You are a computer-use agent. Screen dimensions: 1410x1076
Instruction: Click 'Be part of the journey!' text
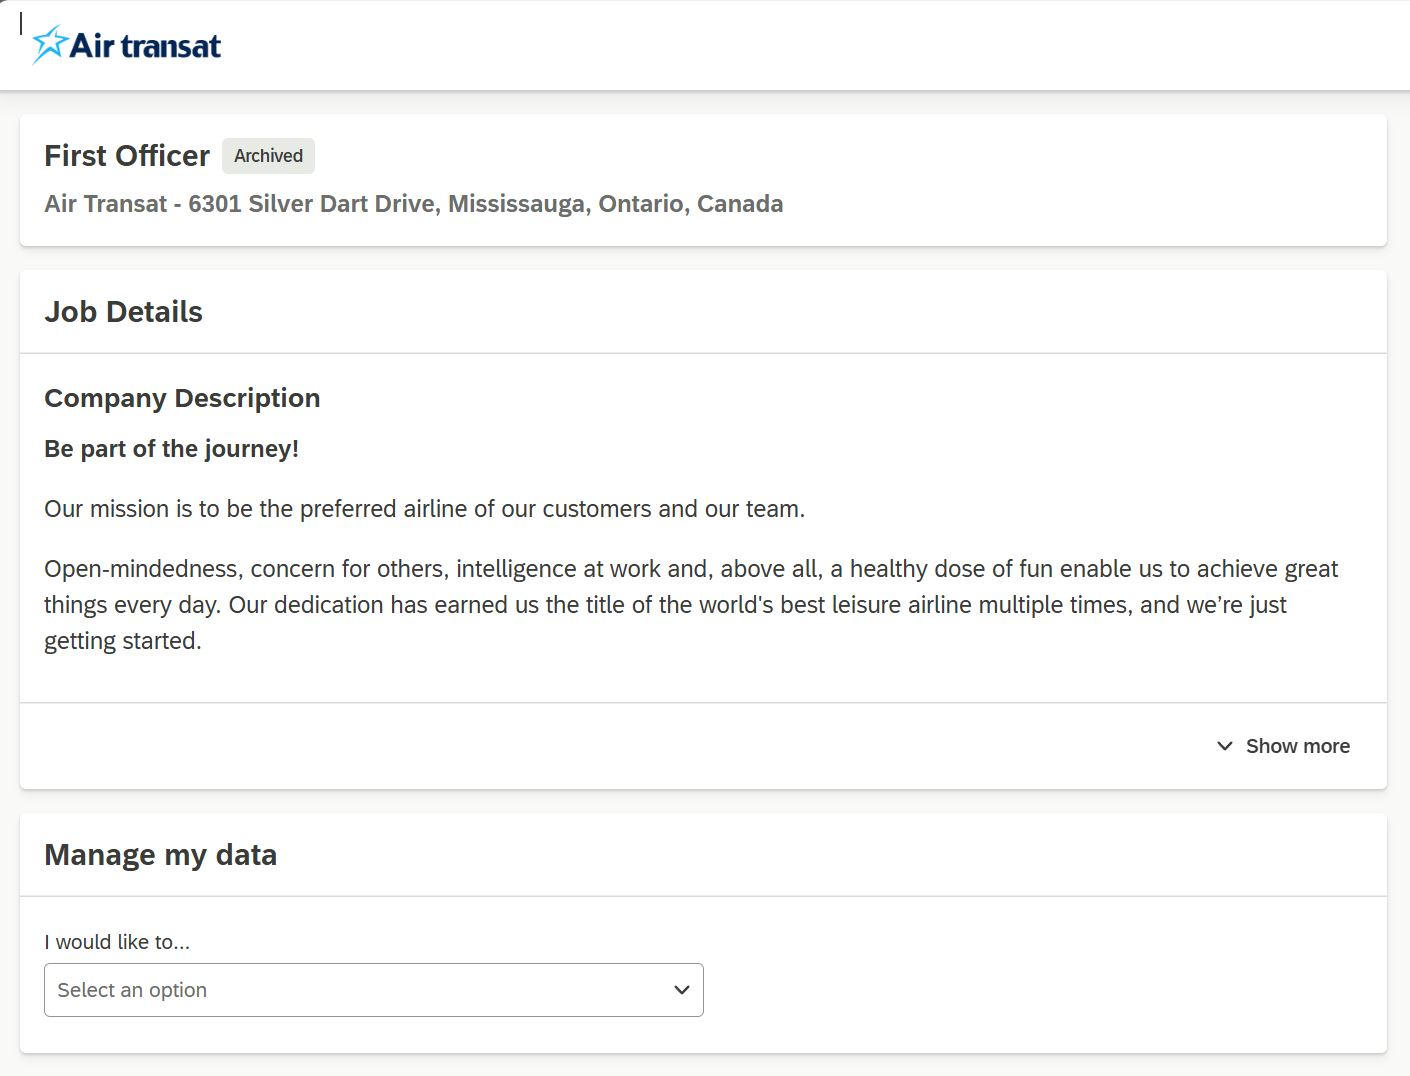pyautogui.click(x=172, y=449)
